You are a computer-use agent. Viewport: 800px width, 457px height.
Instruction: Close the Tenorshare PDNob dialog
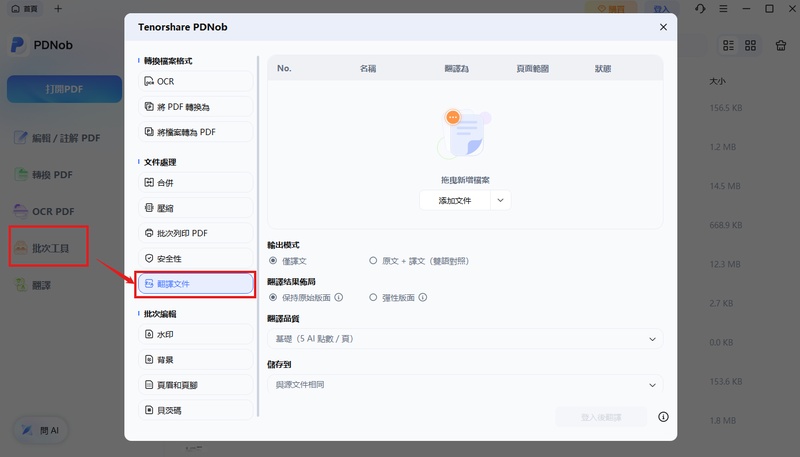(x=663, y=27)
